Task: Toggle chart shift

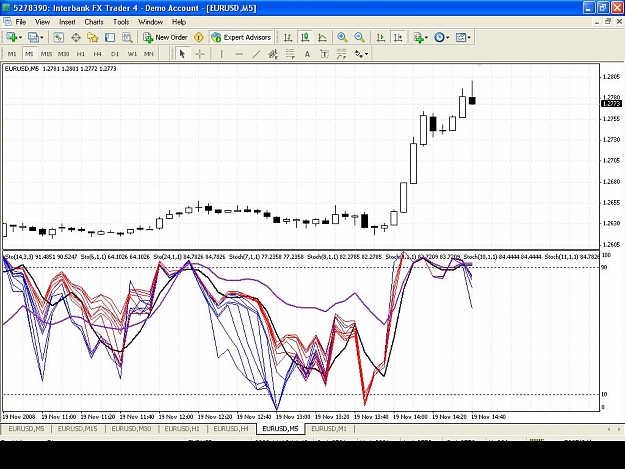Action: 398,37
